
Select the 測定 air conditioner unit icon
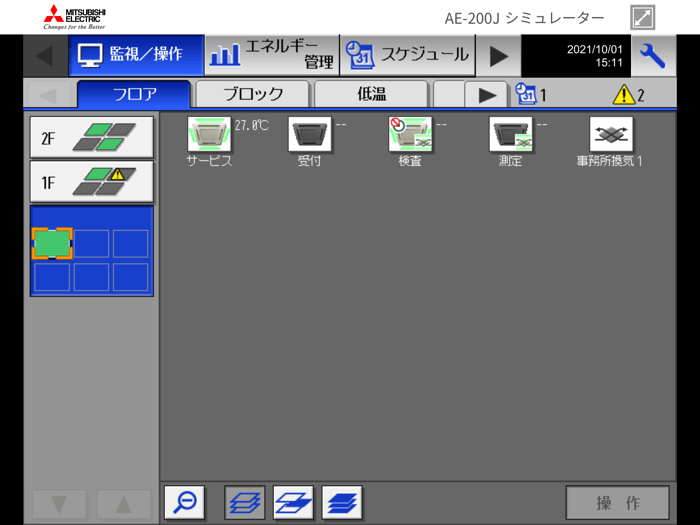pos(511,134)
